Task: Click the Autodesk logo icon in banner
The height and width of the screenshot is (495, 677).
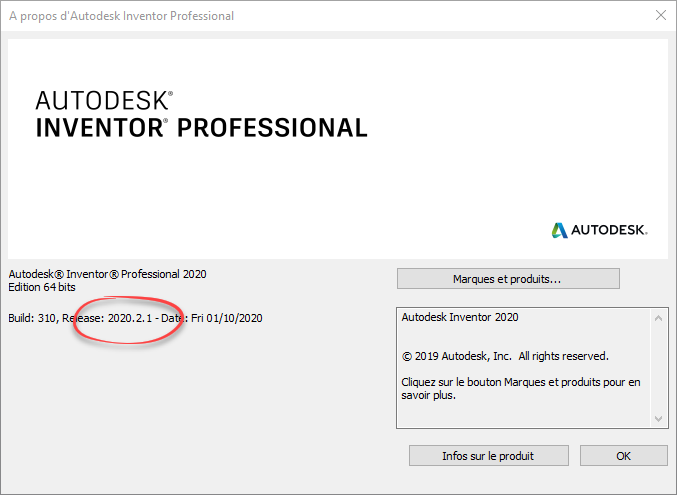Action: point(560,230)
